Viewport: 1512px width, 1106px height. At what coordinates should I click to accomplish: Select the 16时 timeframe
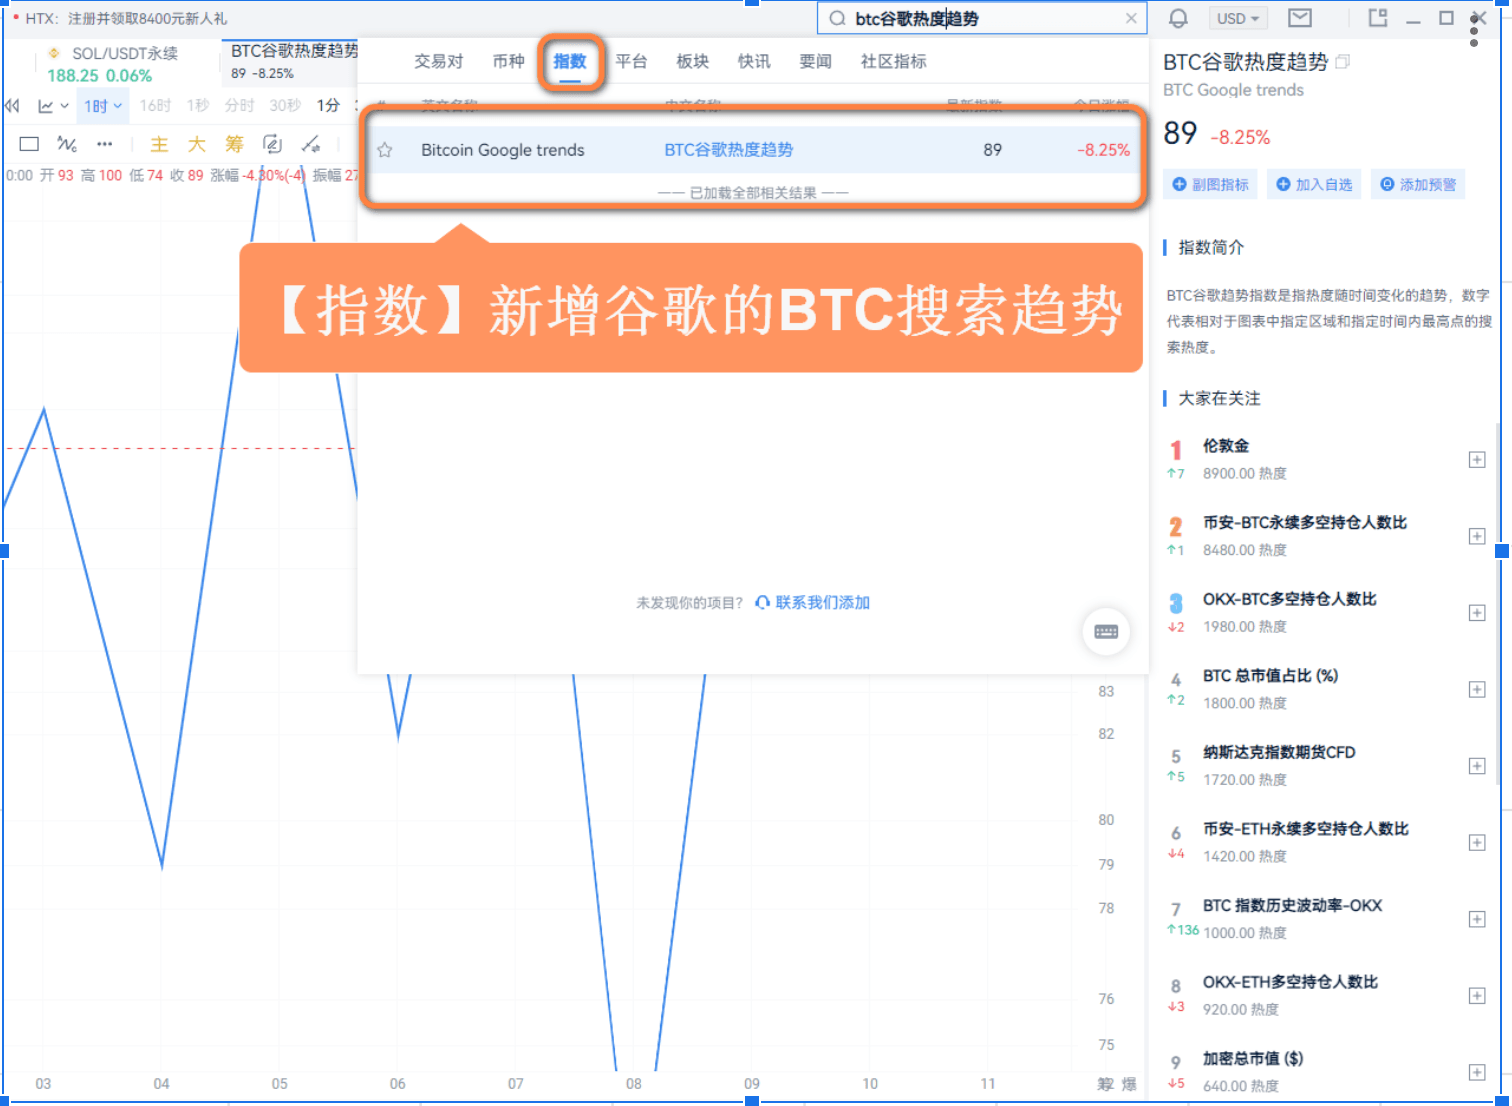(155, 105)
